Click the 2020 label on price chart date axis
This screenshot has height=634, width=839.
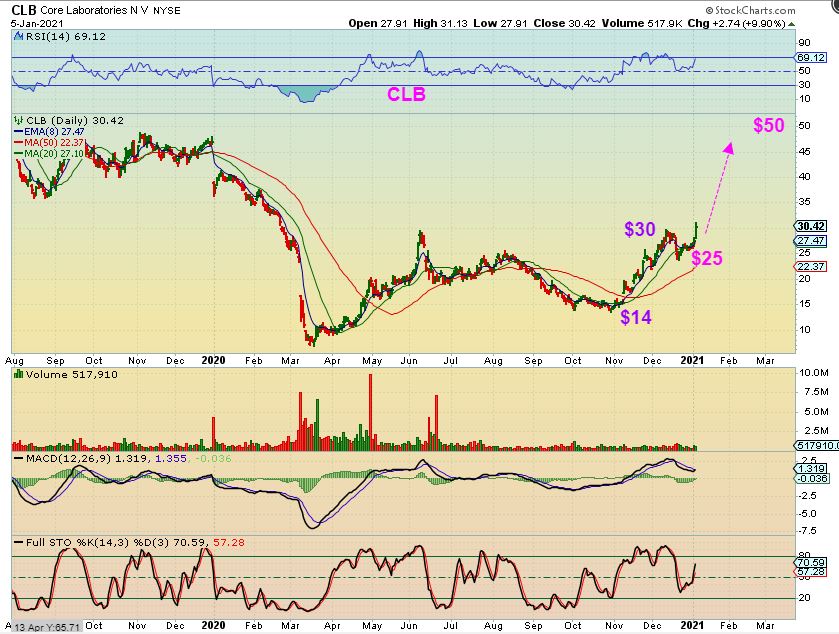[x=213, y=361]
